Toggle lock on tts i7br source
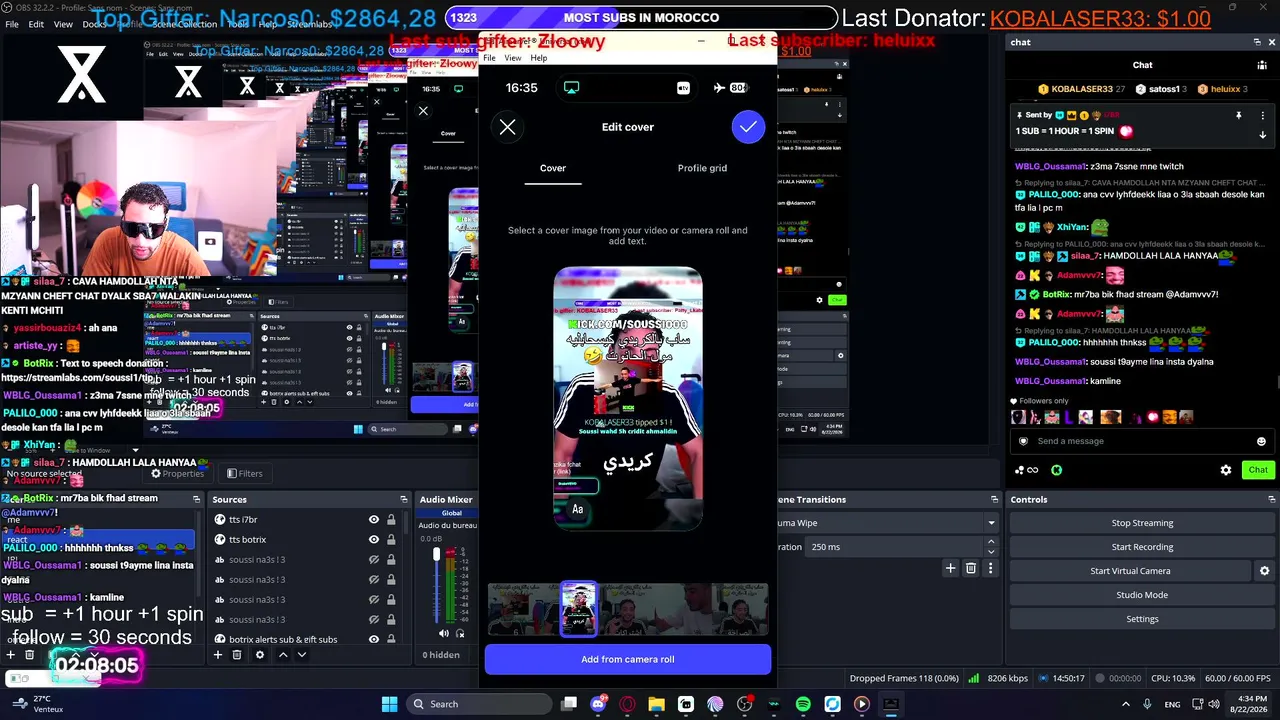Image resolution: width=1280 pixels, height=720 pixels. (x=391, y=520)
